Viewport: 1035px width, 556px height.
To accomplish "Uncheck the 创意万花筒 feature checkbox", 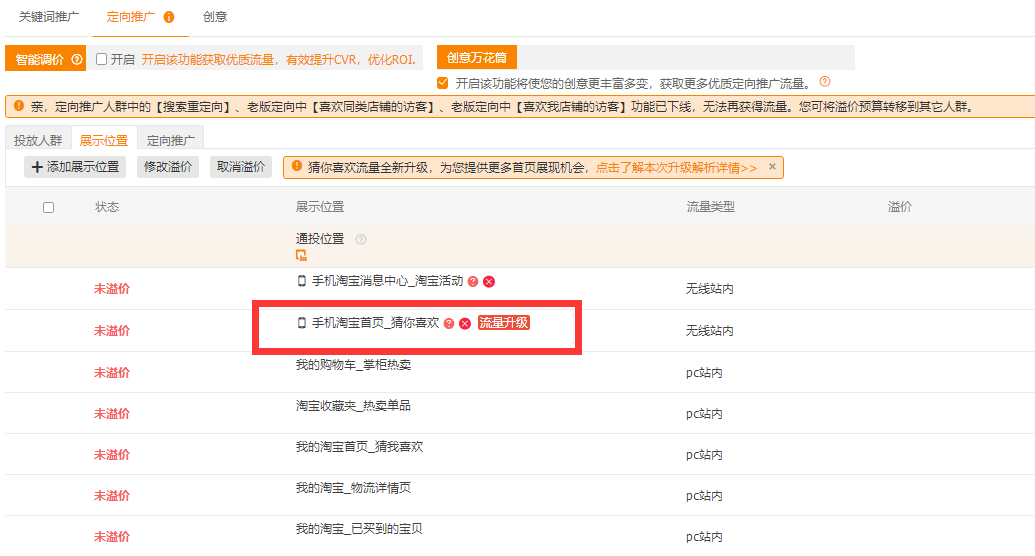I will coord(443,83).
